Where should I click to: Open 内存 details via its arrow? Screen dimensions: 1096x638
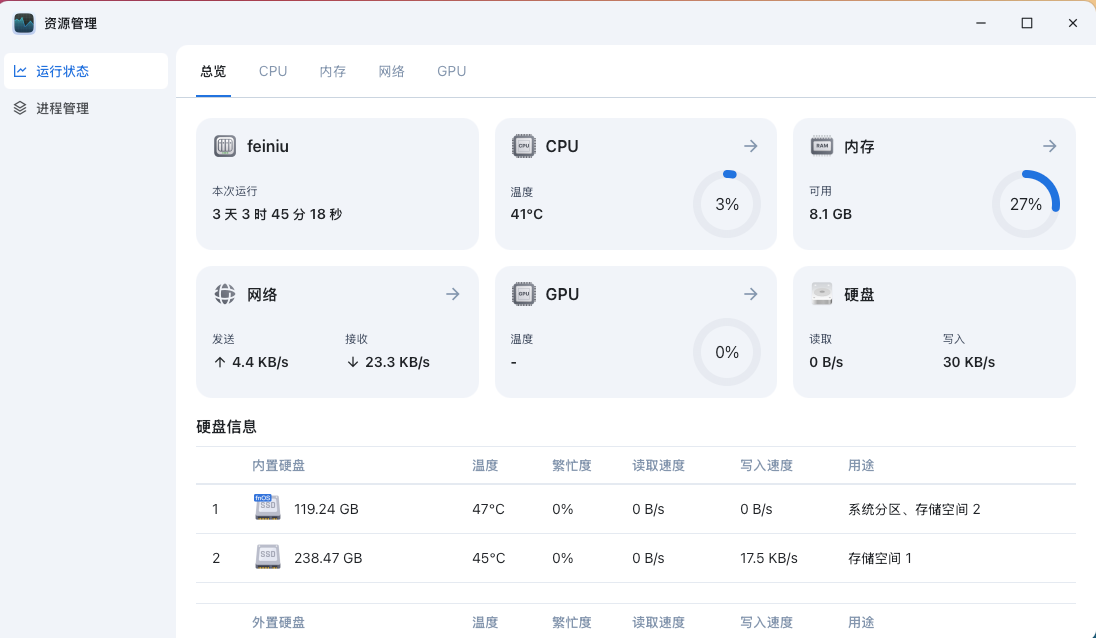pos(1049,146)
